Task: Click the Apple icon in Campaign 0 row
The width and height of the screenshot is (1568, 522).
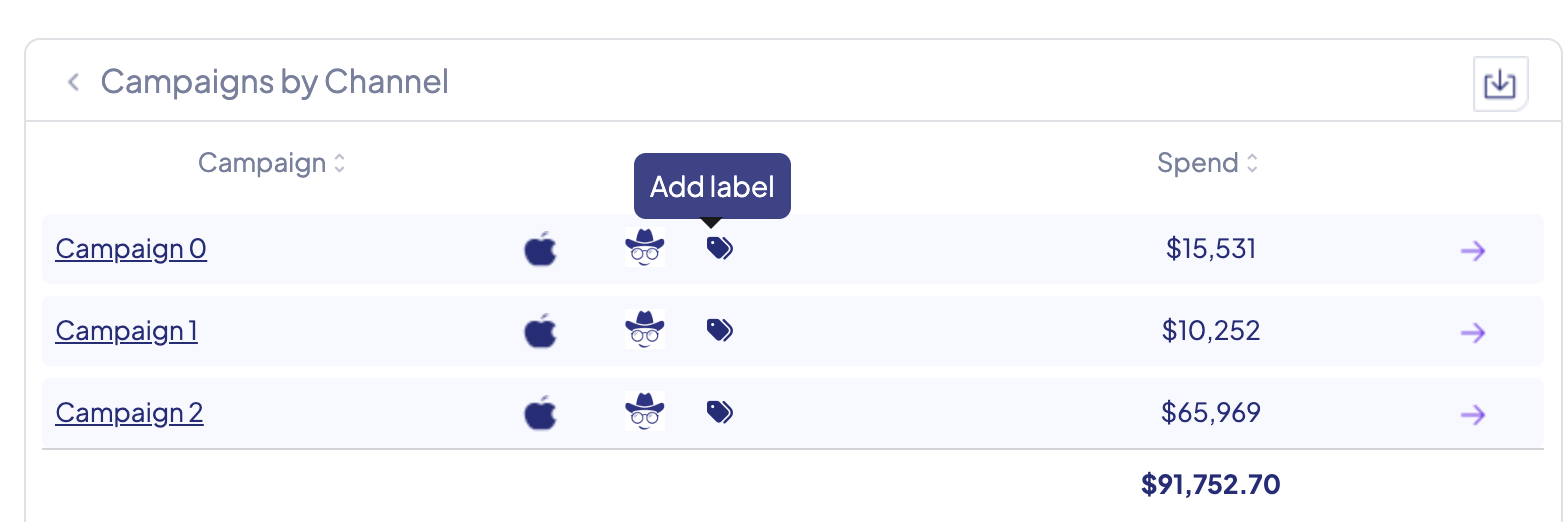Action: pos(540,249)
